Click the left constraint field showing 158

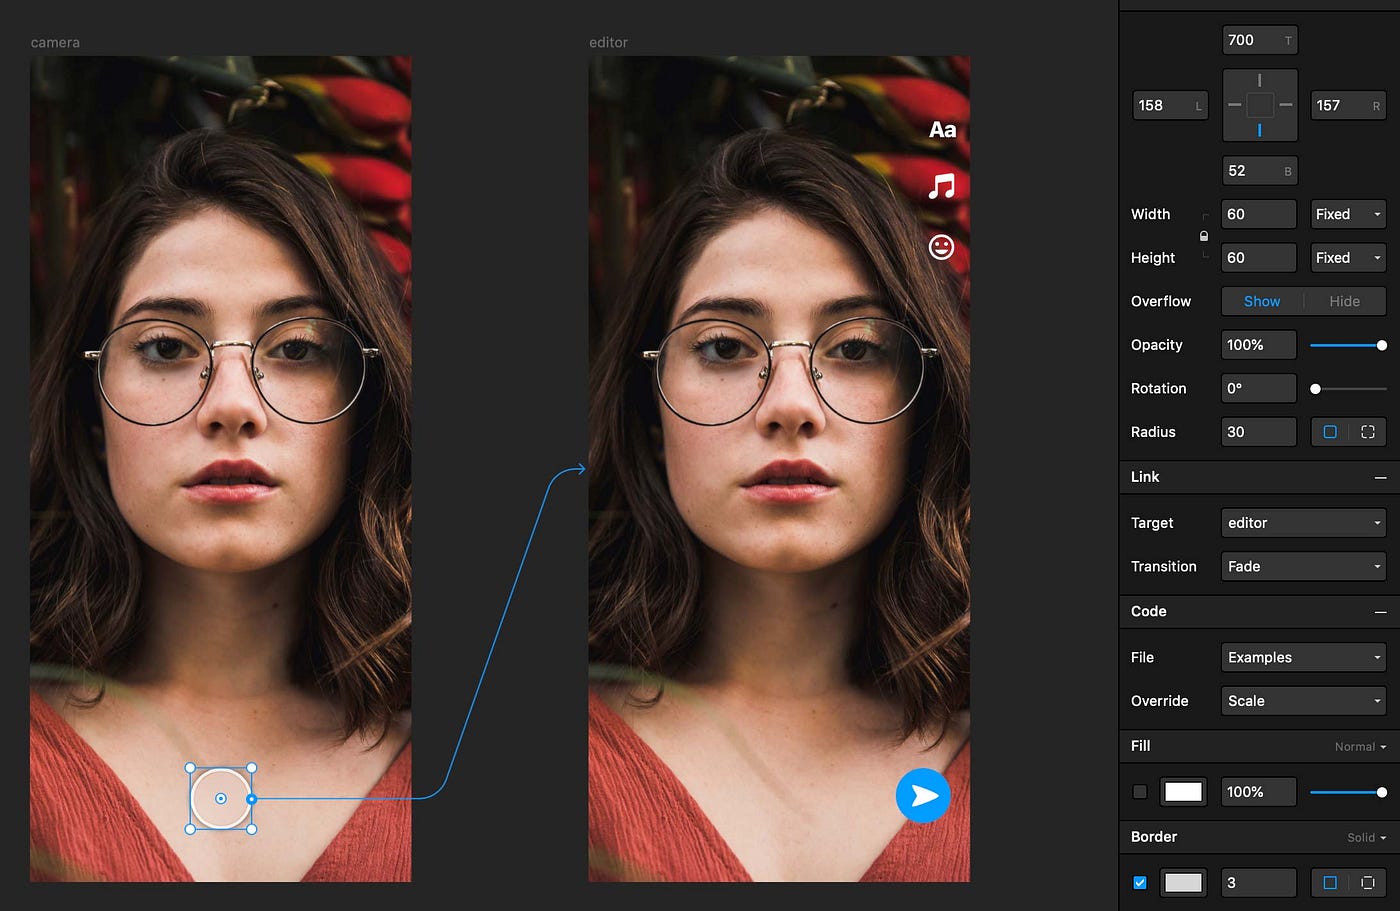point(1170,105)
